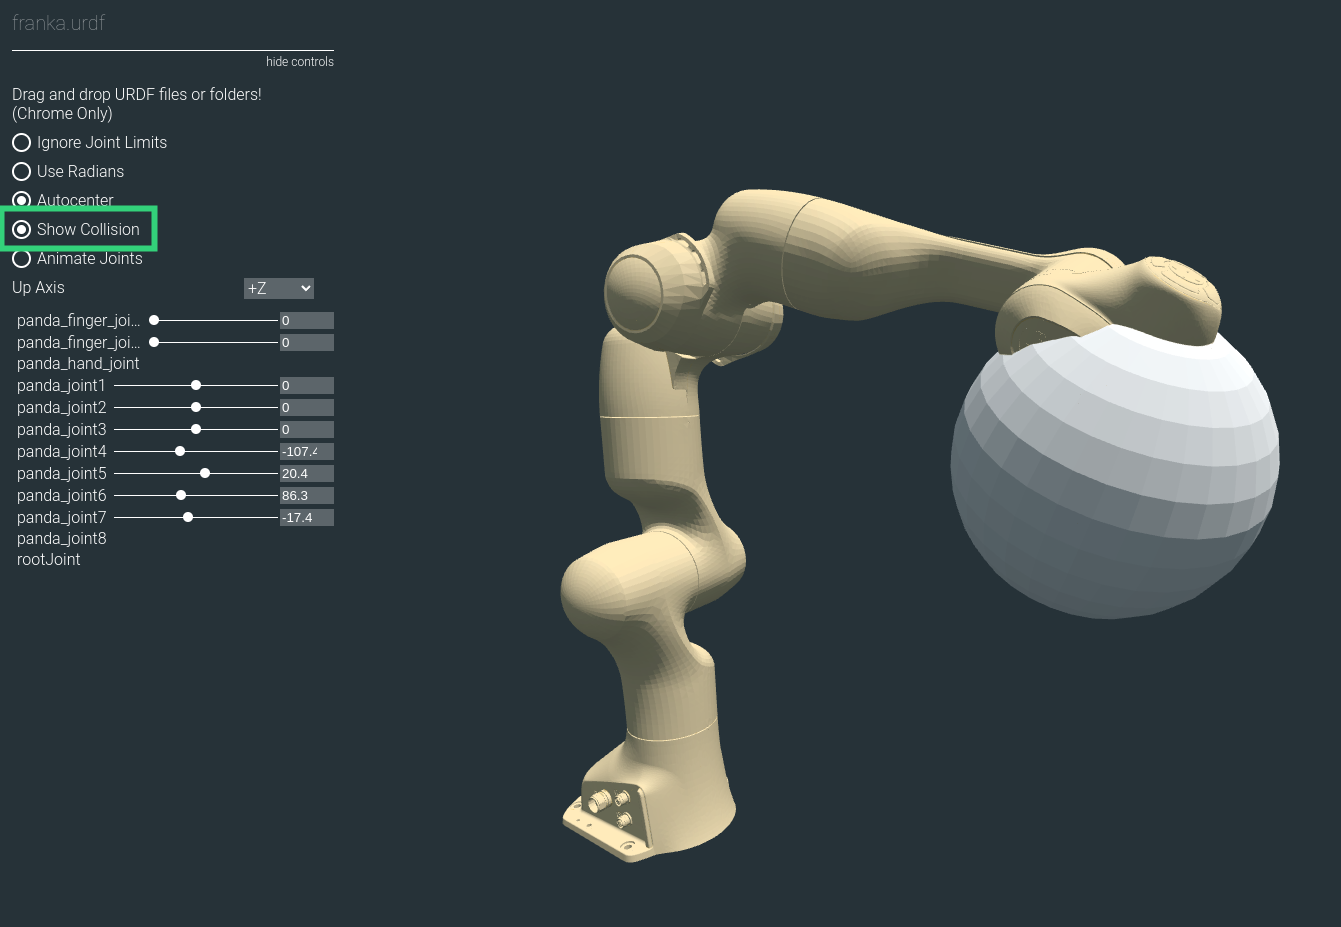Image resolution: width=1341 pixels, height=927 pixels.
Task: Disable the Autocenter option
Action: click(x=21, y=200)
